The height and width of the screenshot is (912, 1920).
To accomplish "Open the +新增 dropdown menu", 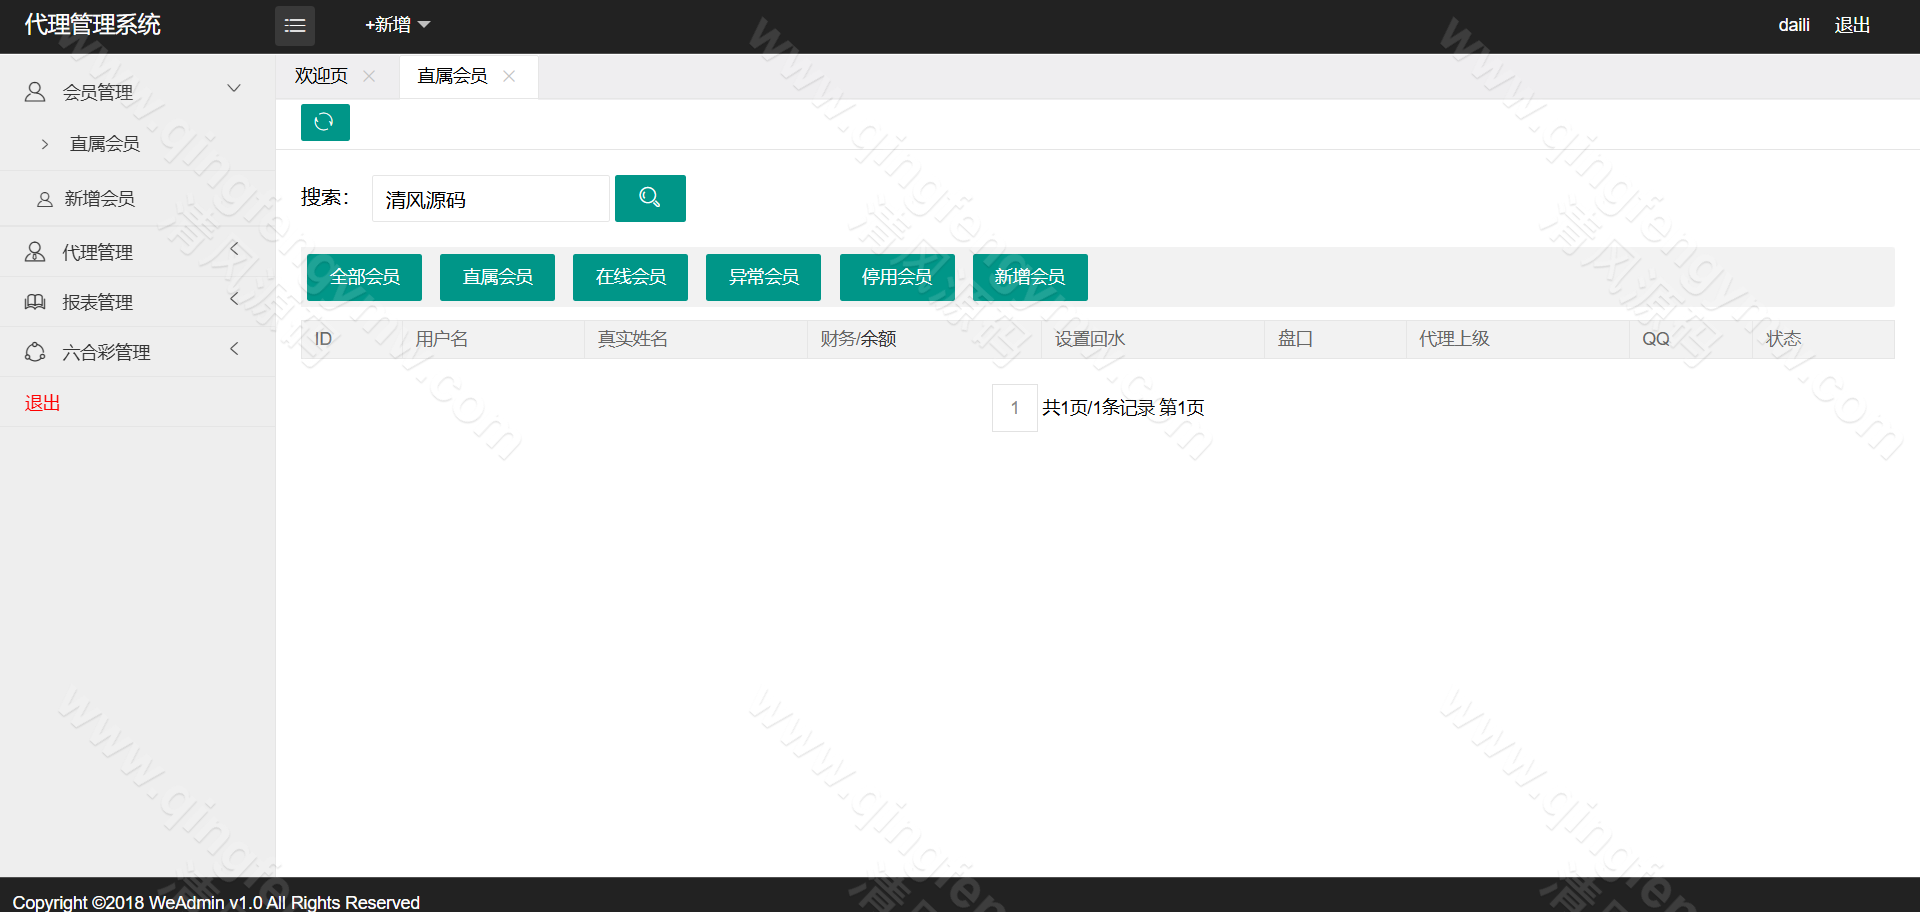I will pyautogui.click(x=397, y=25).
